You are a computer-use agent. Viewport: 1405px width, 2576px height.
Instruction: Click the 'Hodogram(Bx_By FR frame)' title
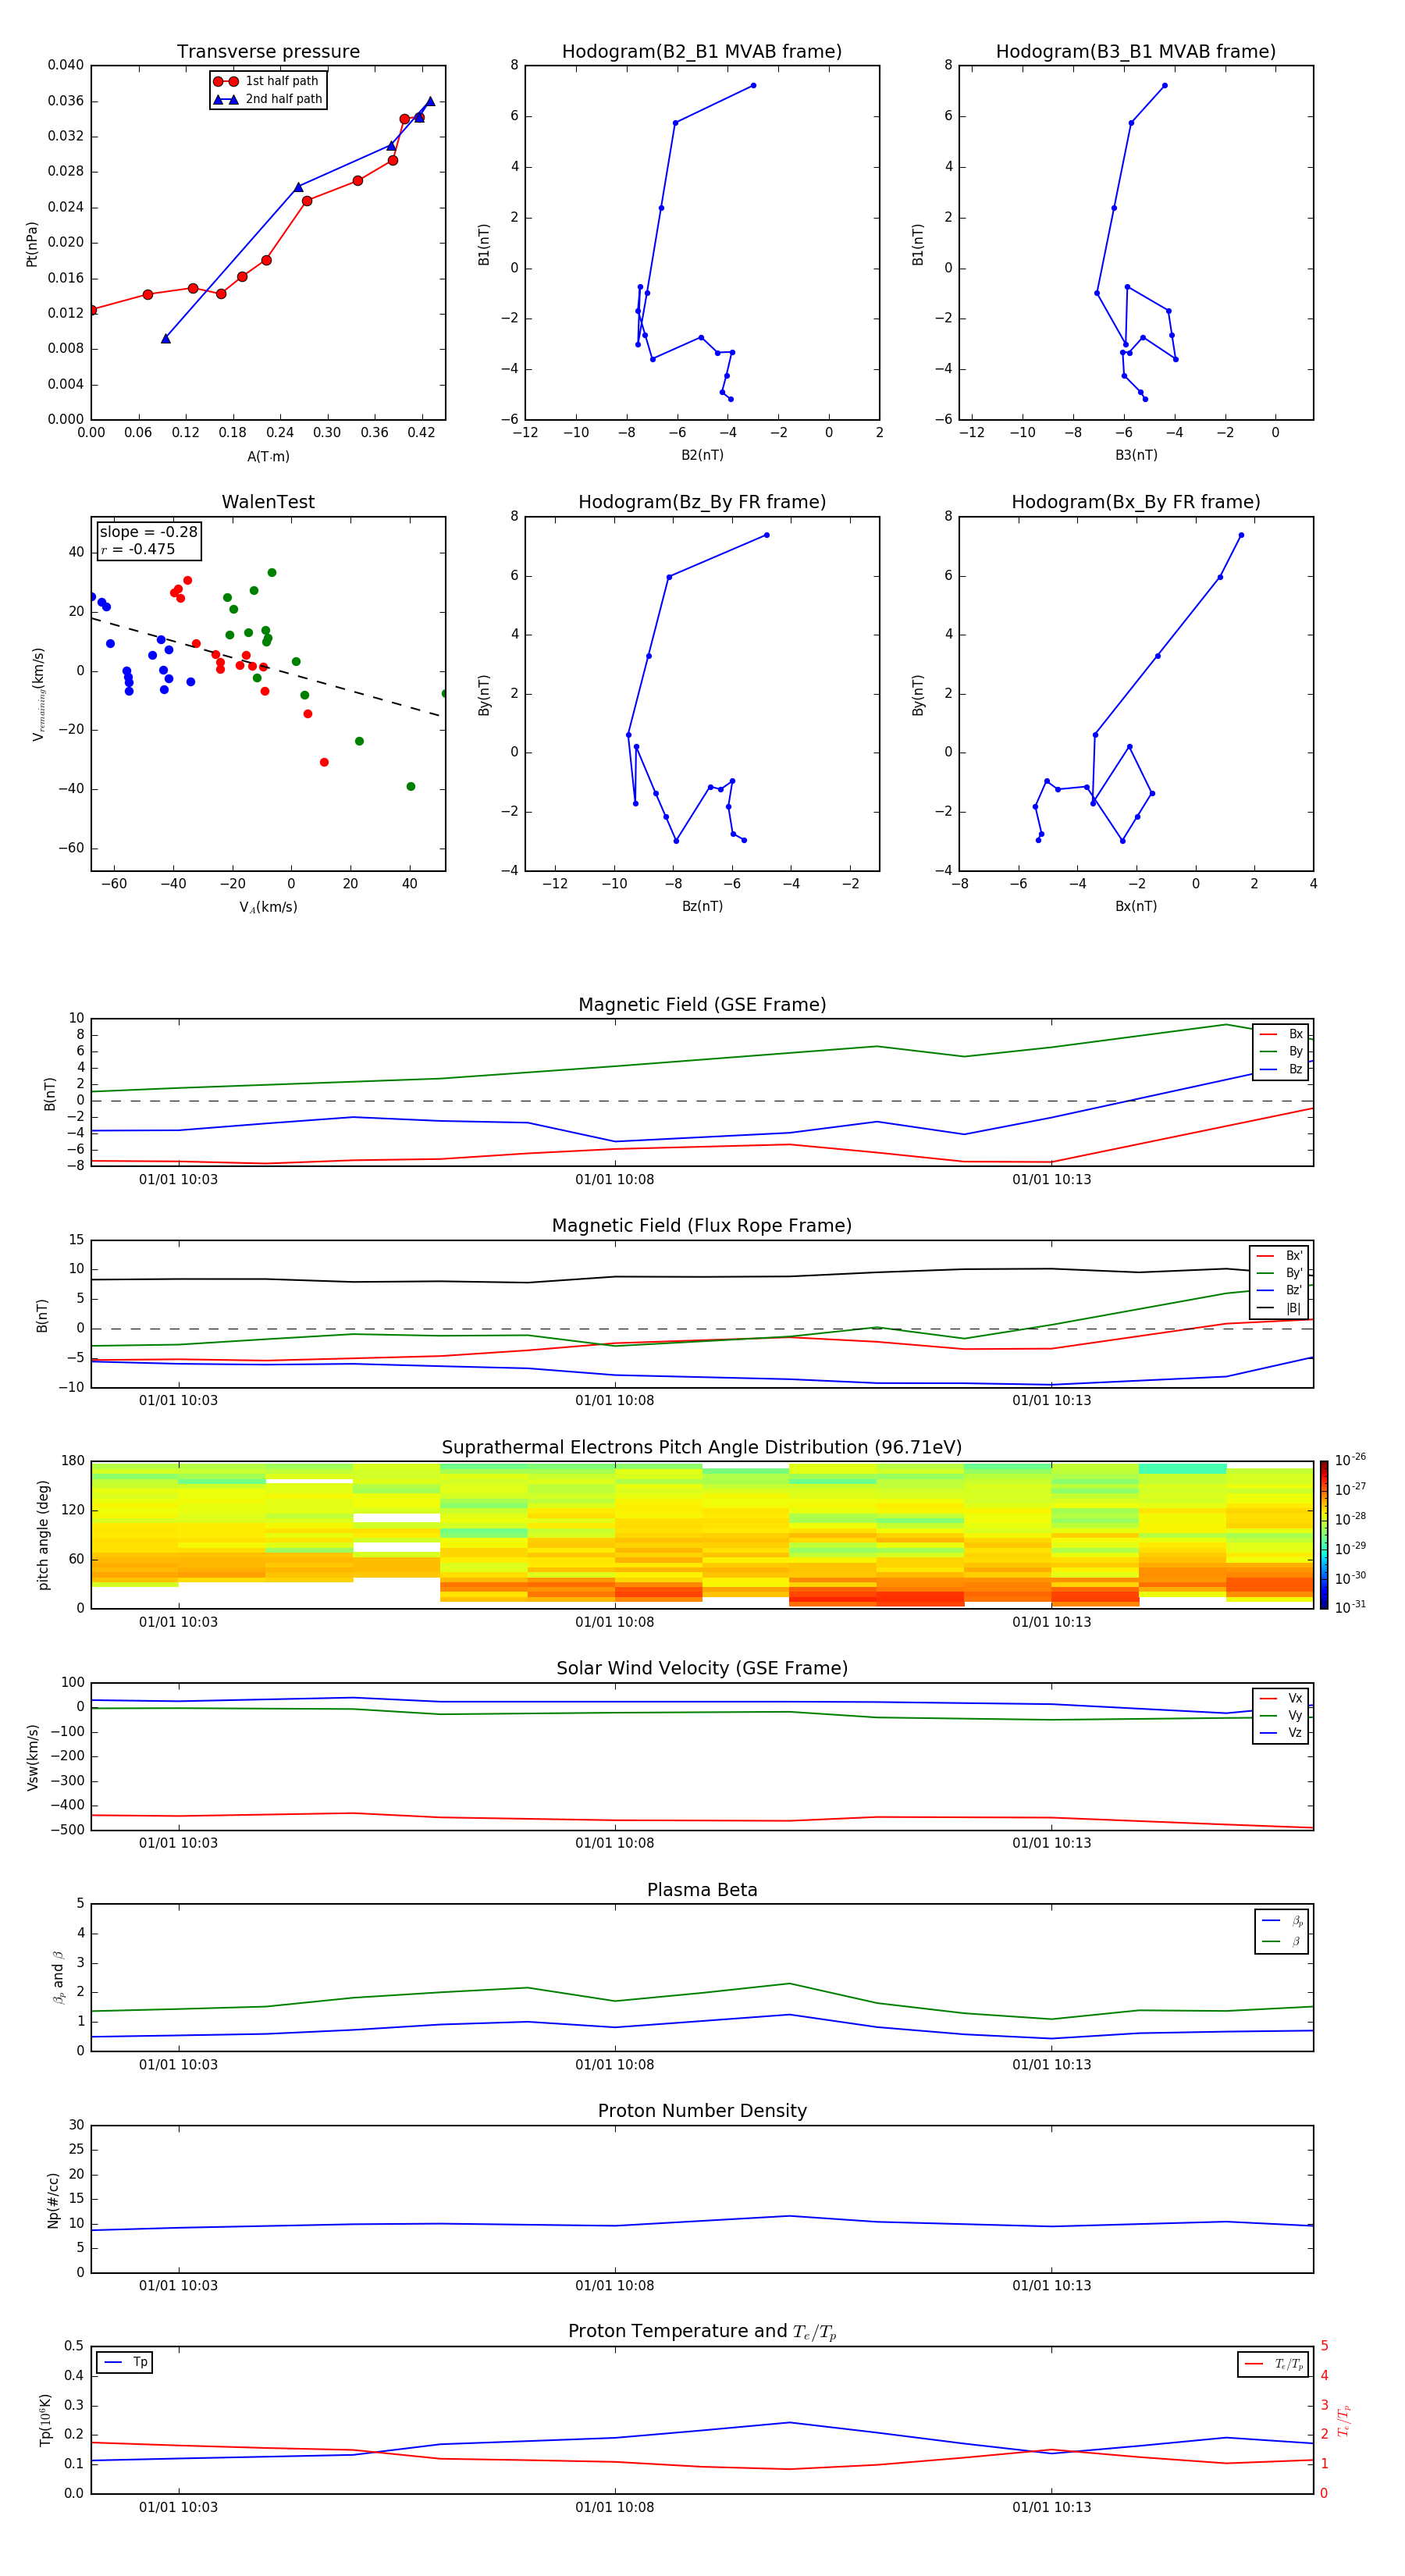tap(1136, 502)
